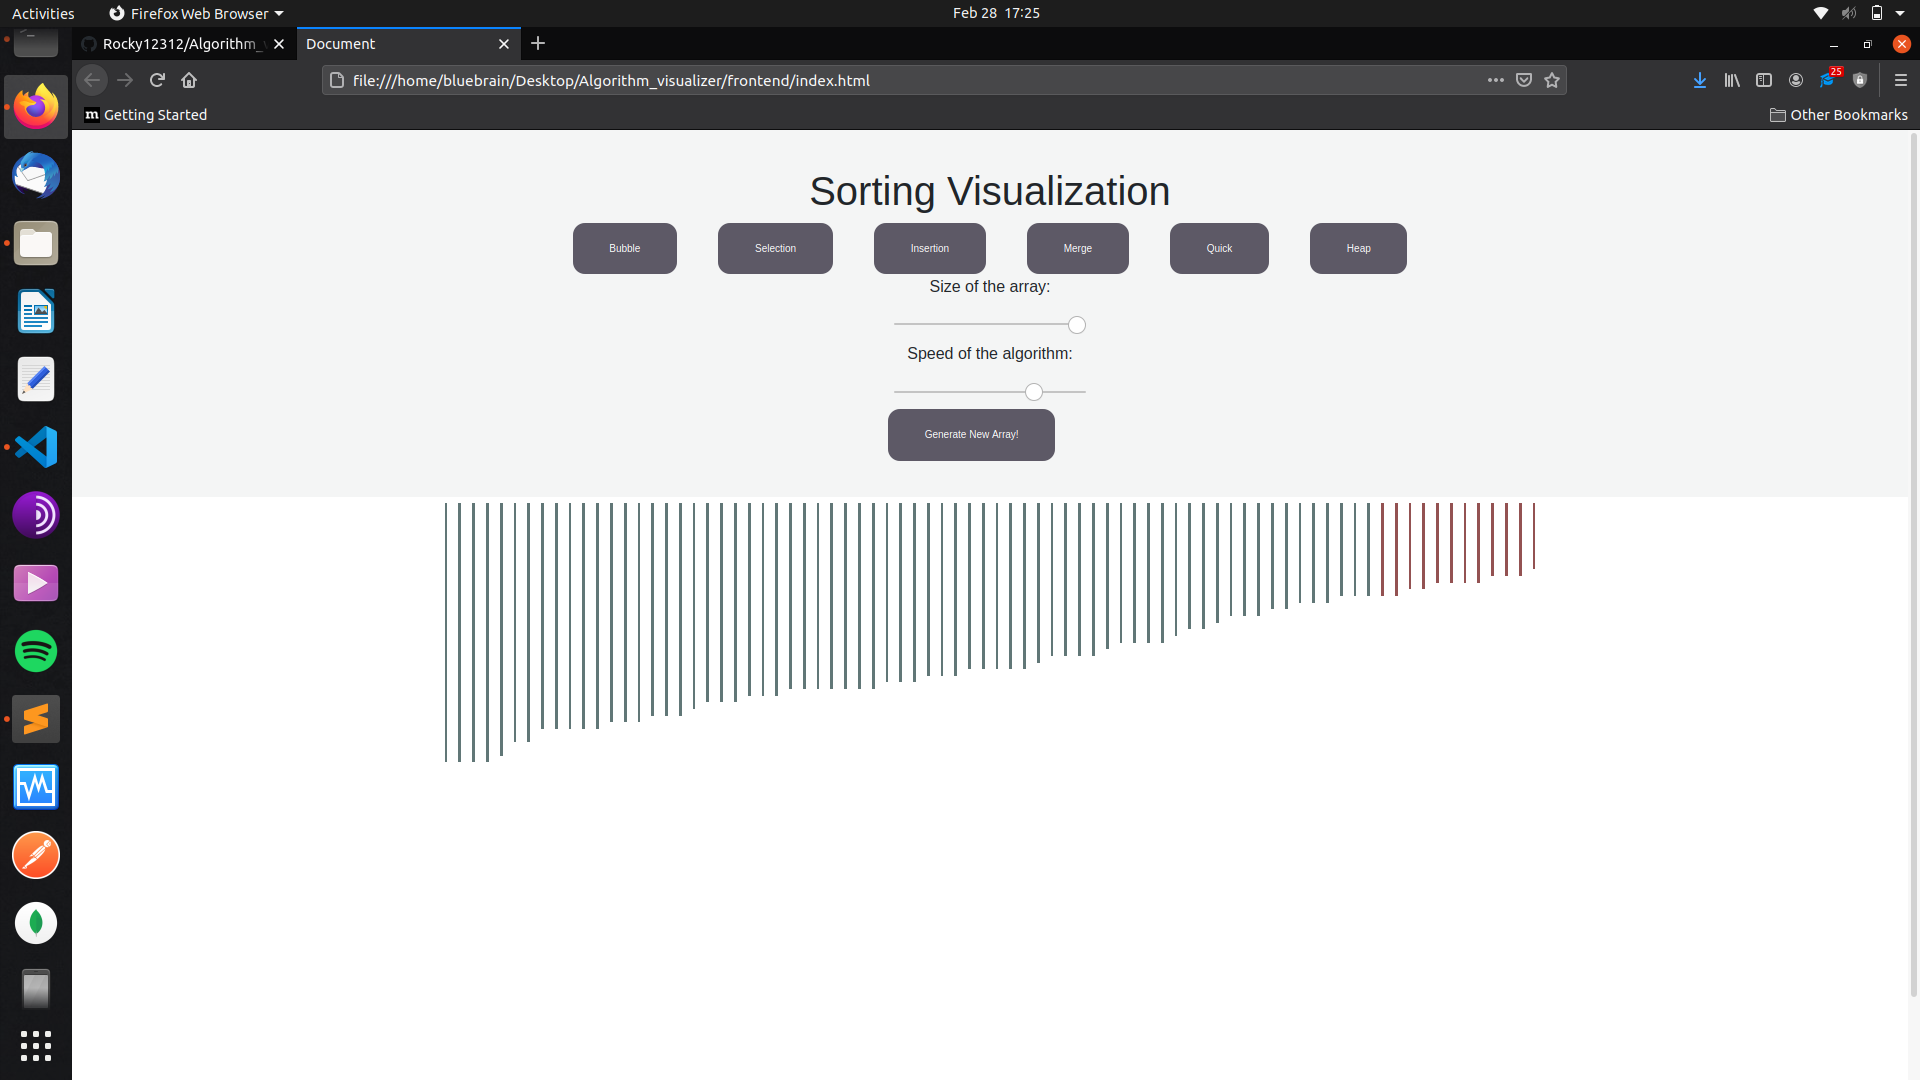Open a new tab with the plus button
This screenshot has height=1080, width=1920.
(538, 43)
